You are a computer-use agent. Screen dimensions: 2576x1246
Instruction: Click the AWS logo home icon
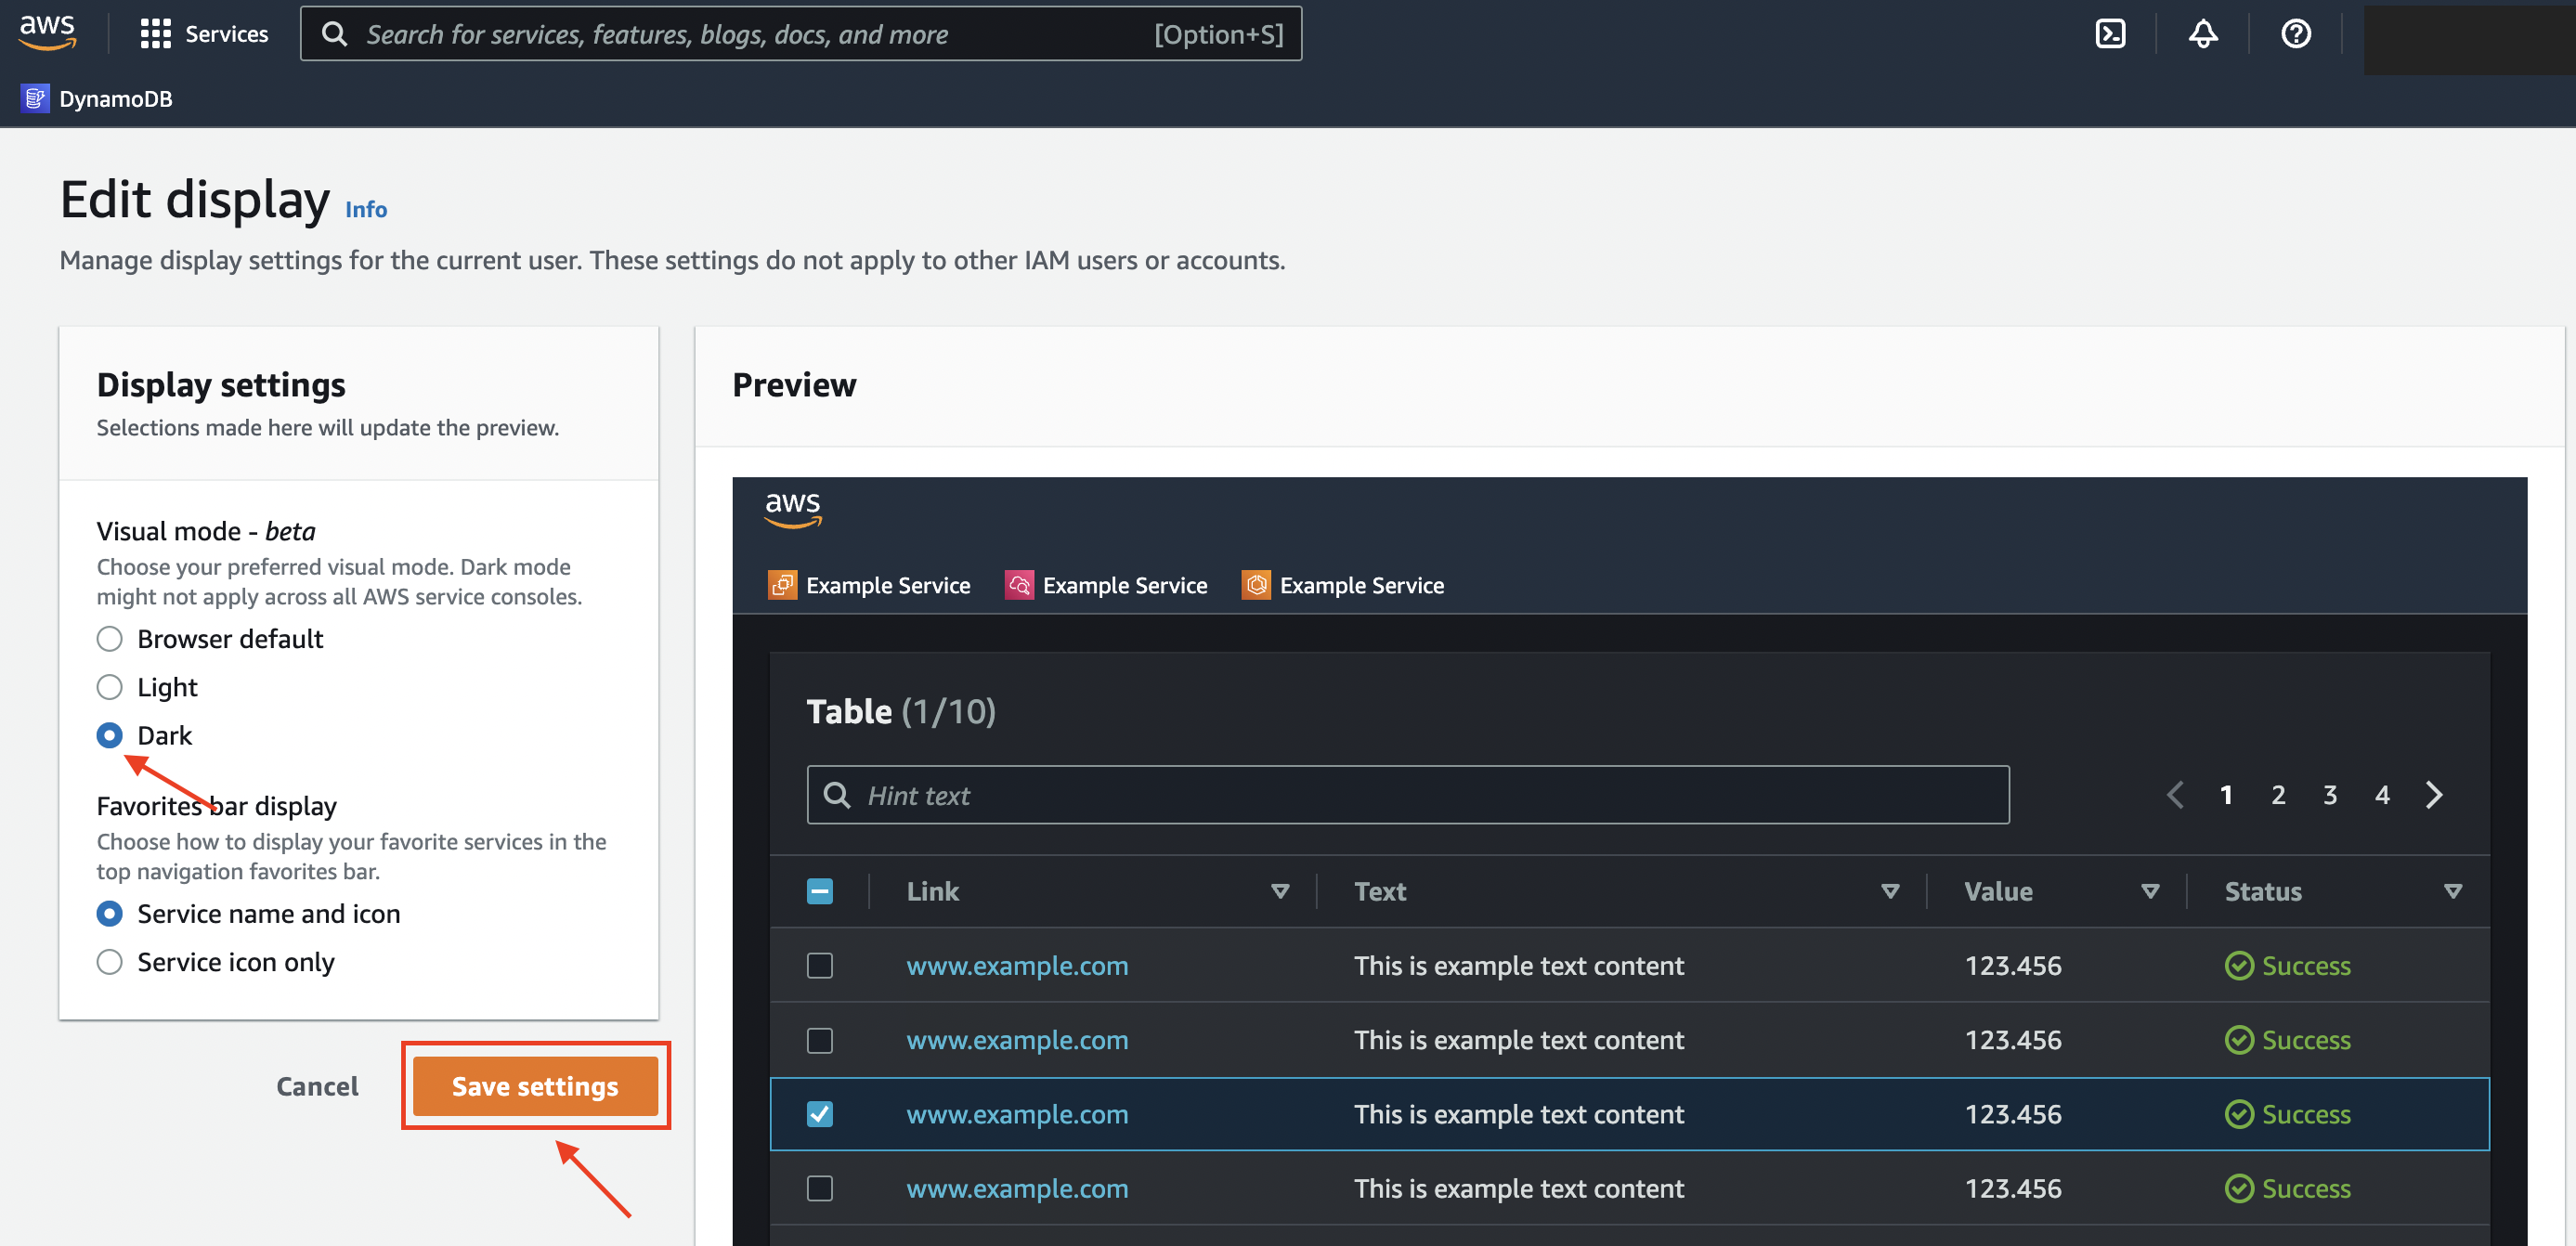(47, 32)
